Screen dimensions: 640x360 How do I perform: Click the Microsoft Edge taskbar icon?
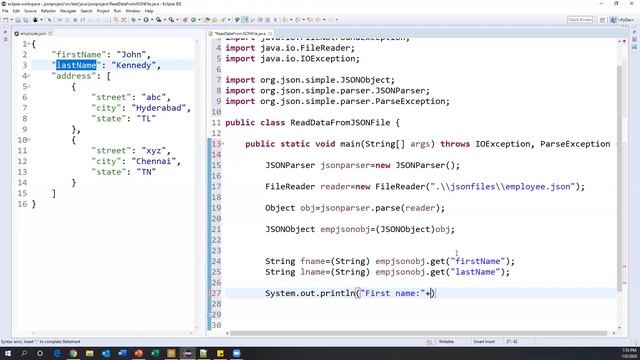pyautogui.click(x=57, y=353)
